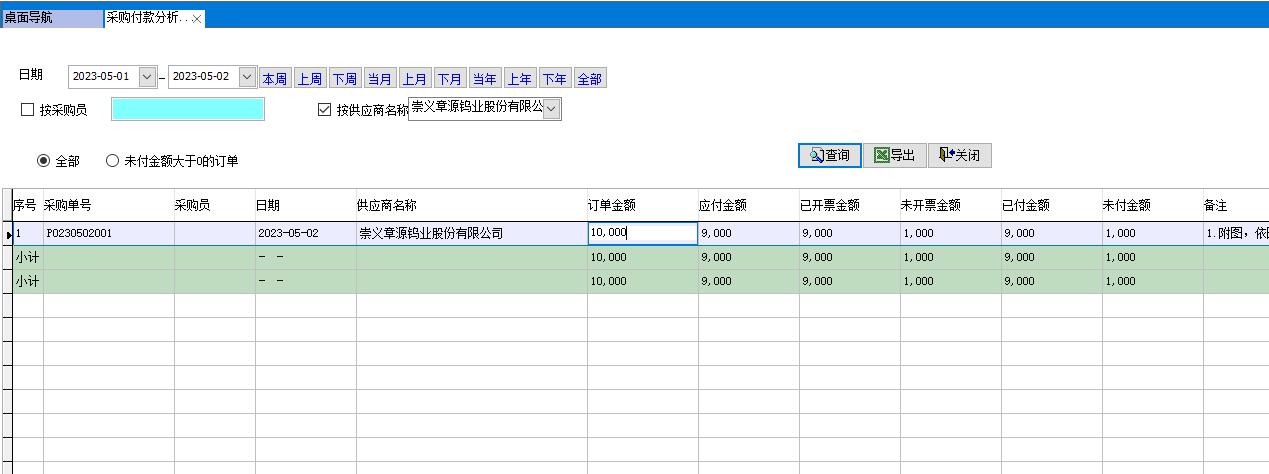Click the 本周 date shortcut
Image resolution: width=1269 pixels, height=474 pixels.
point(275,79)
